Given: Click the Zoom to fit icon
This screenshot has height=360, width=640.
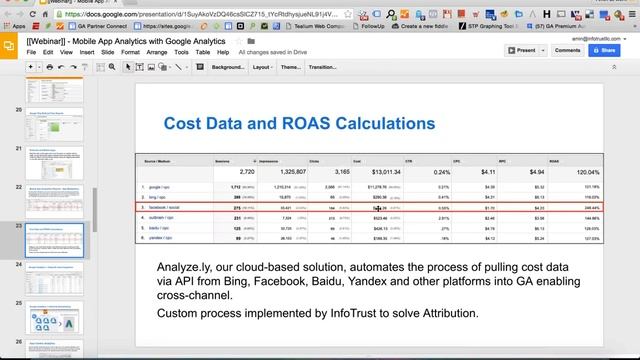Looking at the screenshot, I should tap(100, 67).
